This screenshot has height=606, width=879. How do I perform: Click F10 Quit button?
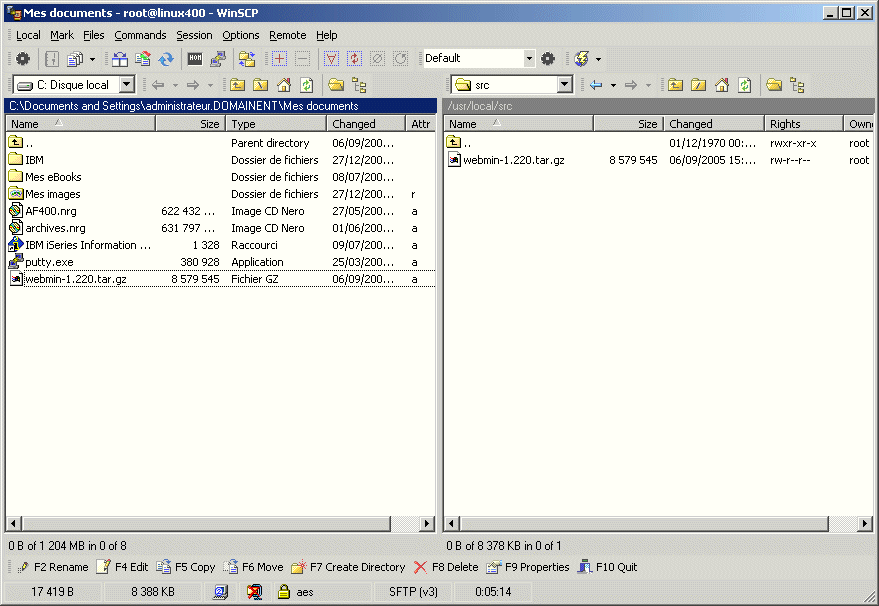tap(607, 567)
